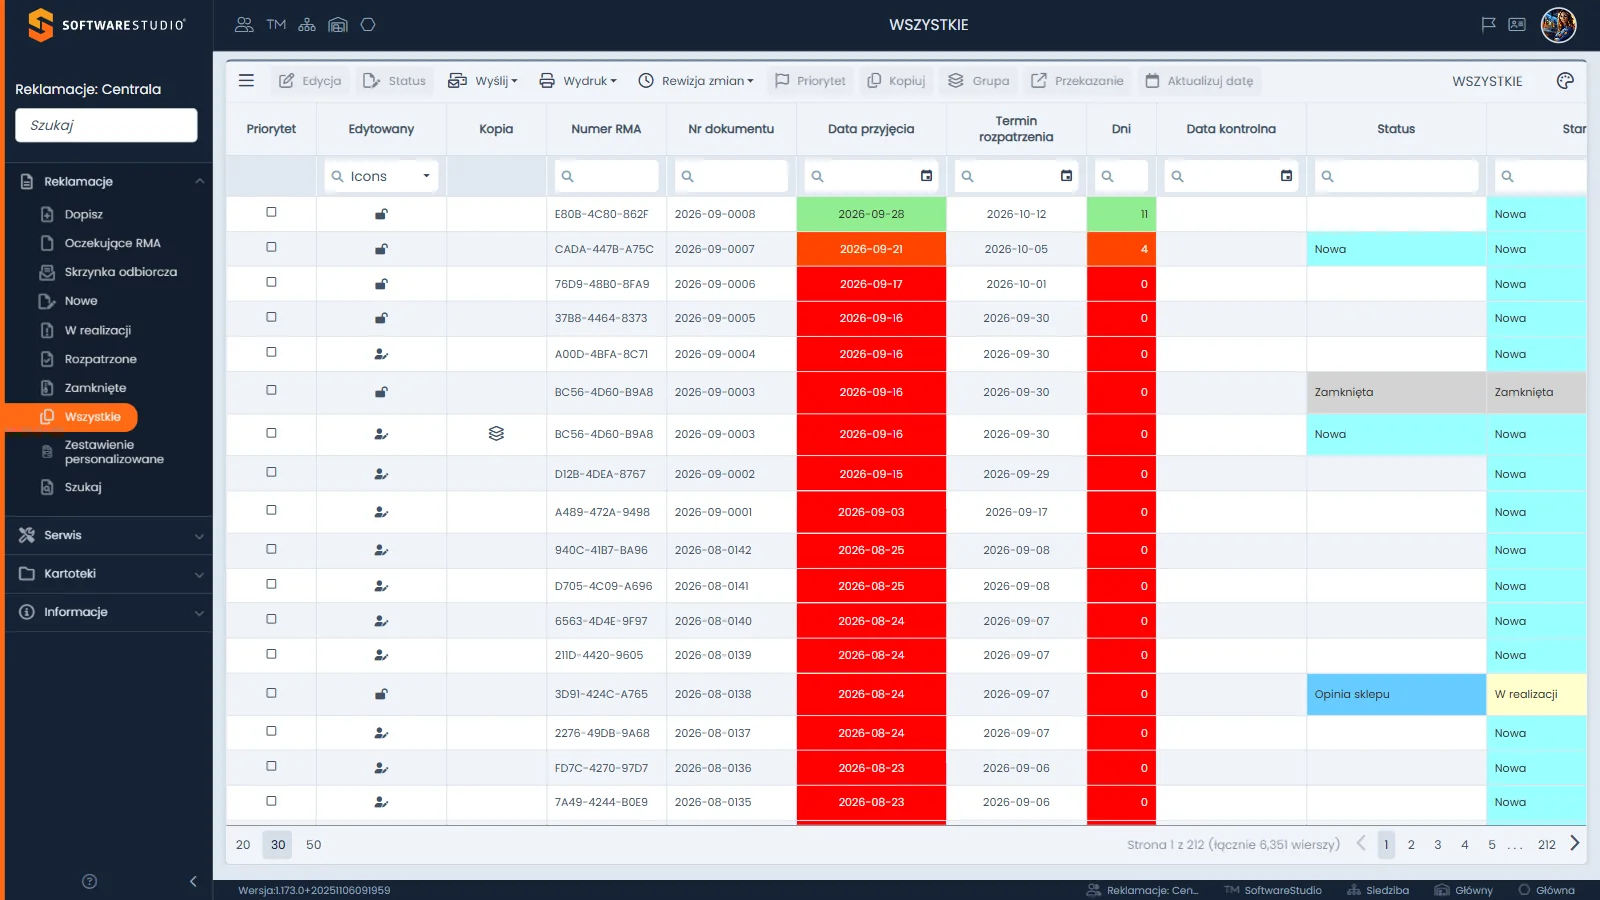Screen dimensions: 1600x900
Task: Open the Rewizja zmian dropdown
Action: (x=696, y=81)
